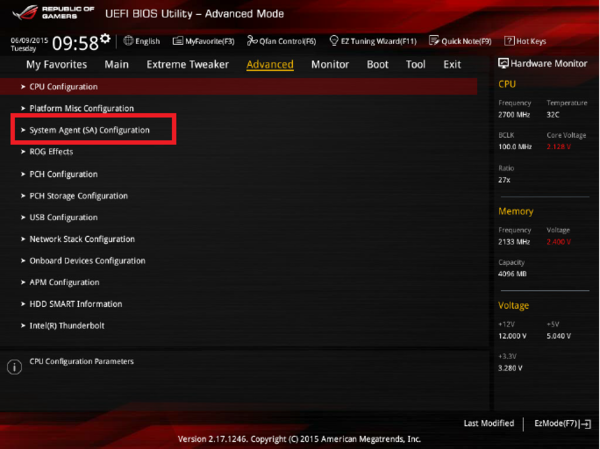This screenshot has width=600, height=449.
Task: Open the Boot tab
Action: pos(378,64)
